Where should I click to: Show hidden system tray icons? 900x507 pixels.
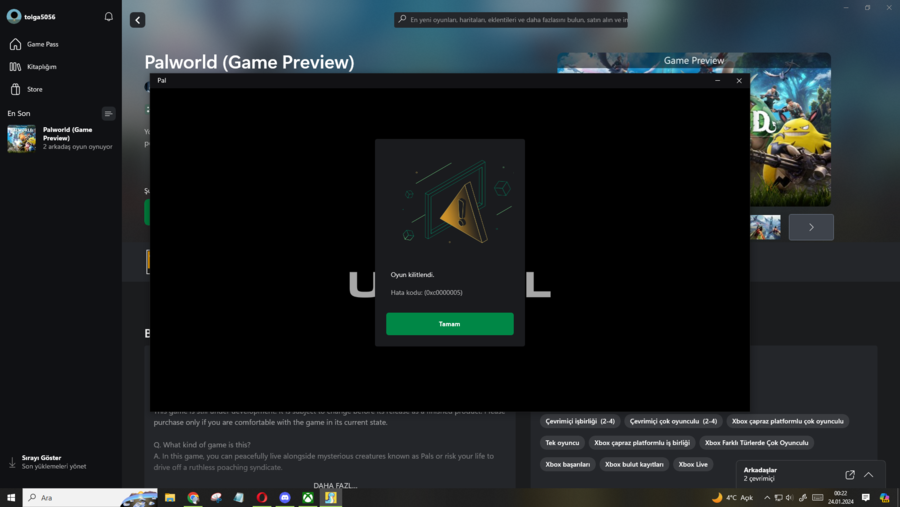[x=767, y=498]
